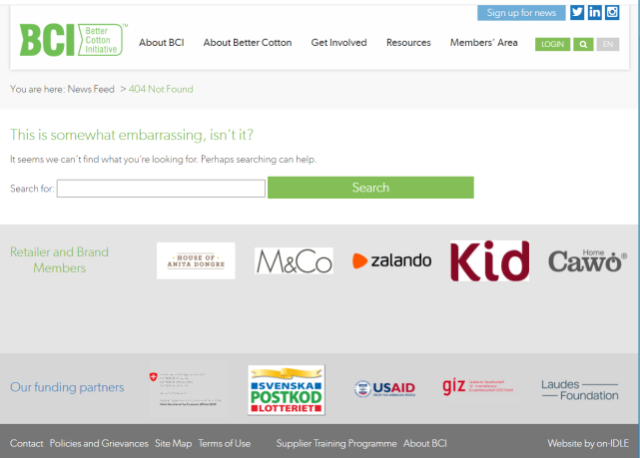
Task: Expand the Resources navigation menu
Action: (x=408, y=43)
